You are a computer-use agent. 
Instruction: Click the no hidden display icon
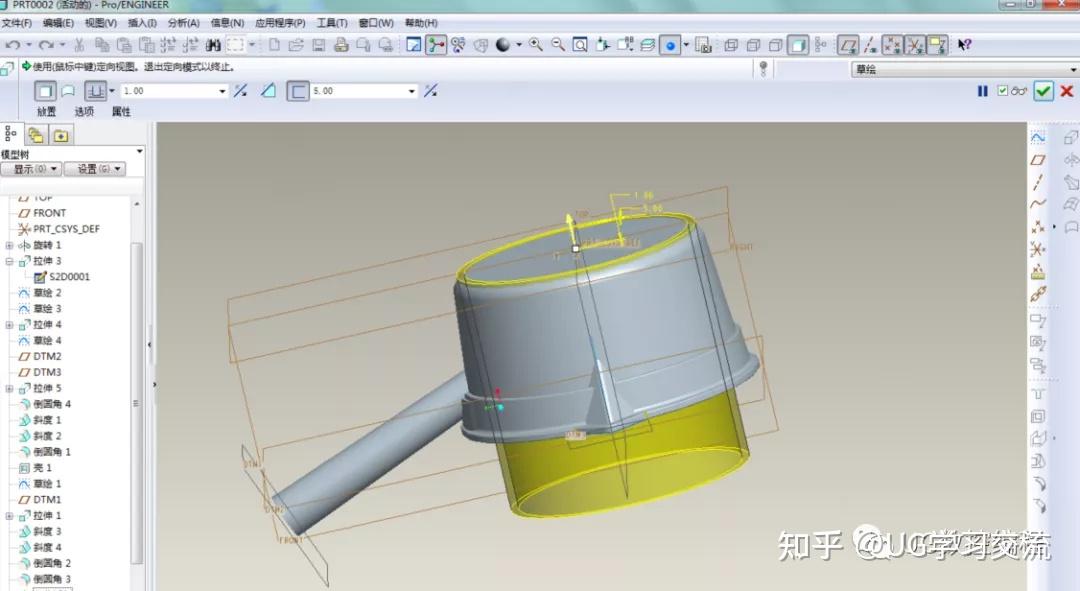click(775, 45)
